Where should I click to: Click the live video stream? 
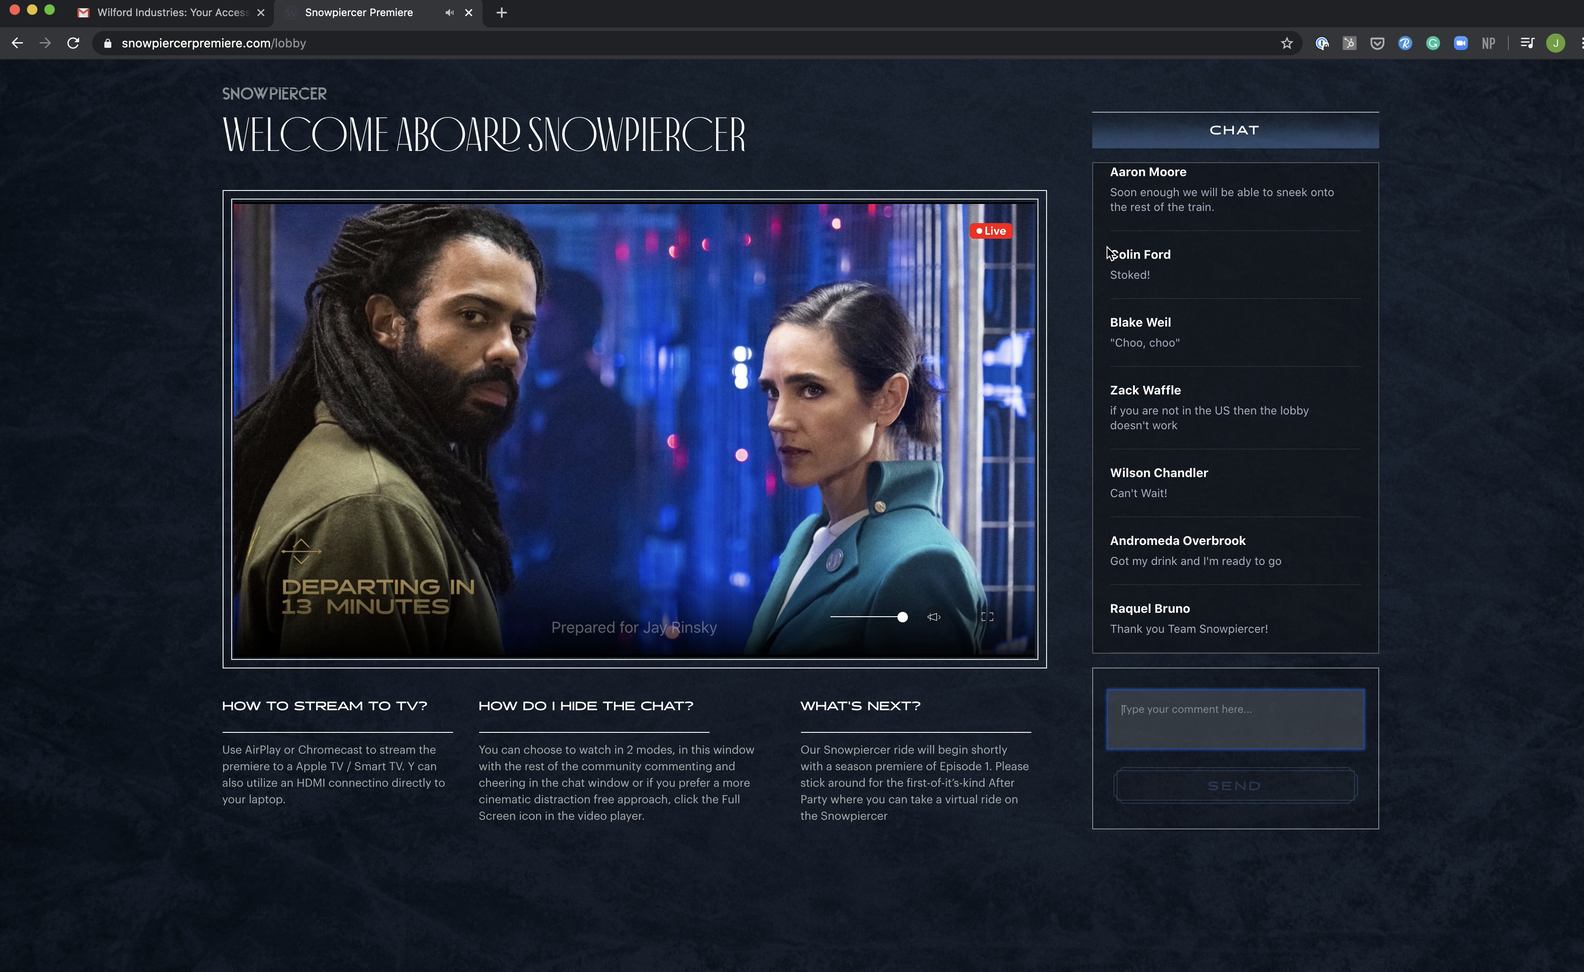(634, 429)
